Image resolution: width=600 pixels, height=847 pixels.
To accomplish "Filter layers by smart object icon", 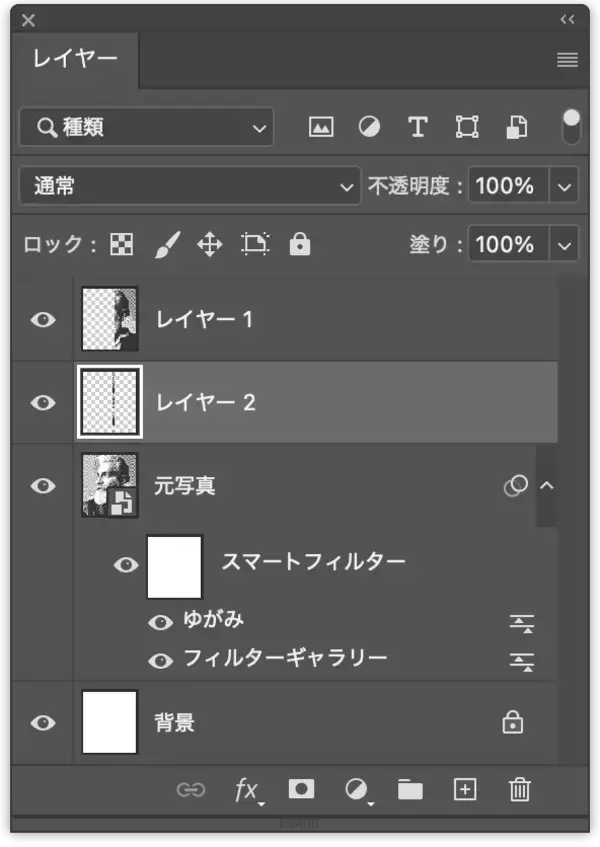I will click(516, 127).
